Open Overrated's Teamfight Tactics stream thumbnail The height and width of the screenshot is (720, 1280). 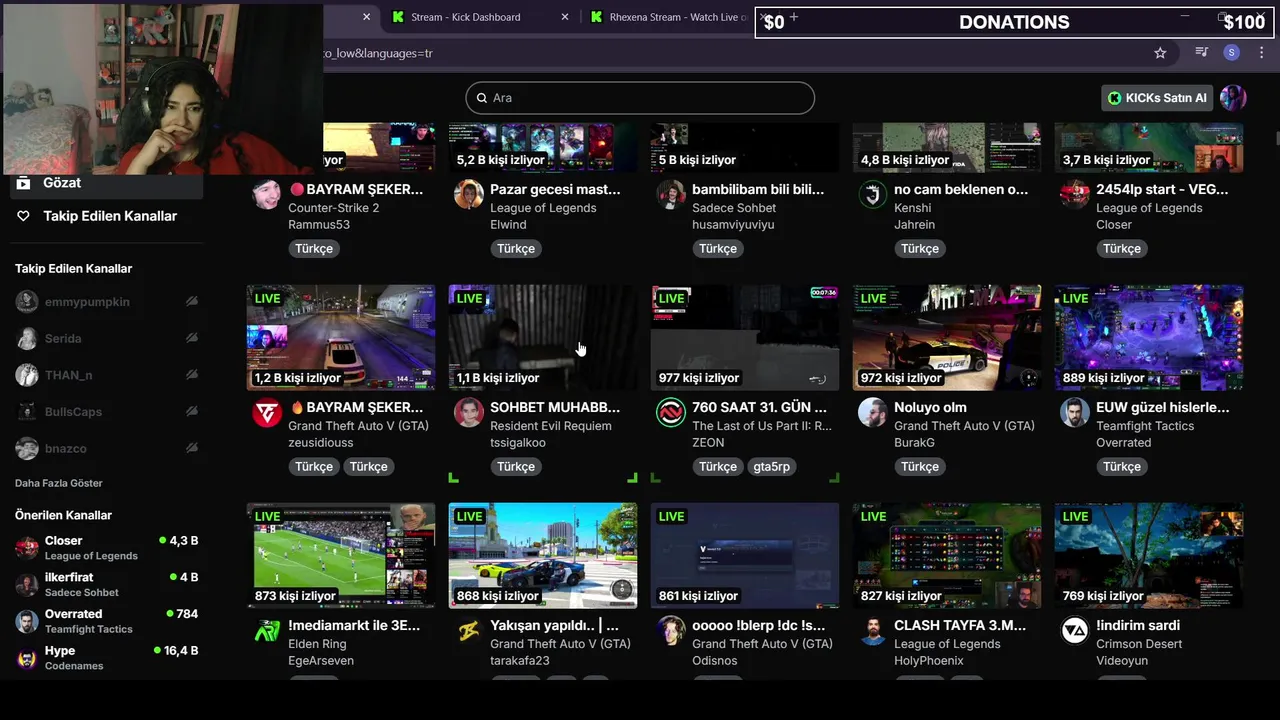pos(1149,338)
